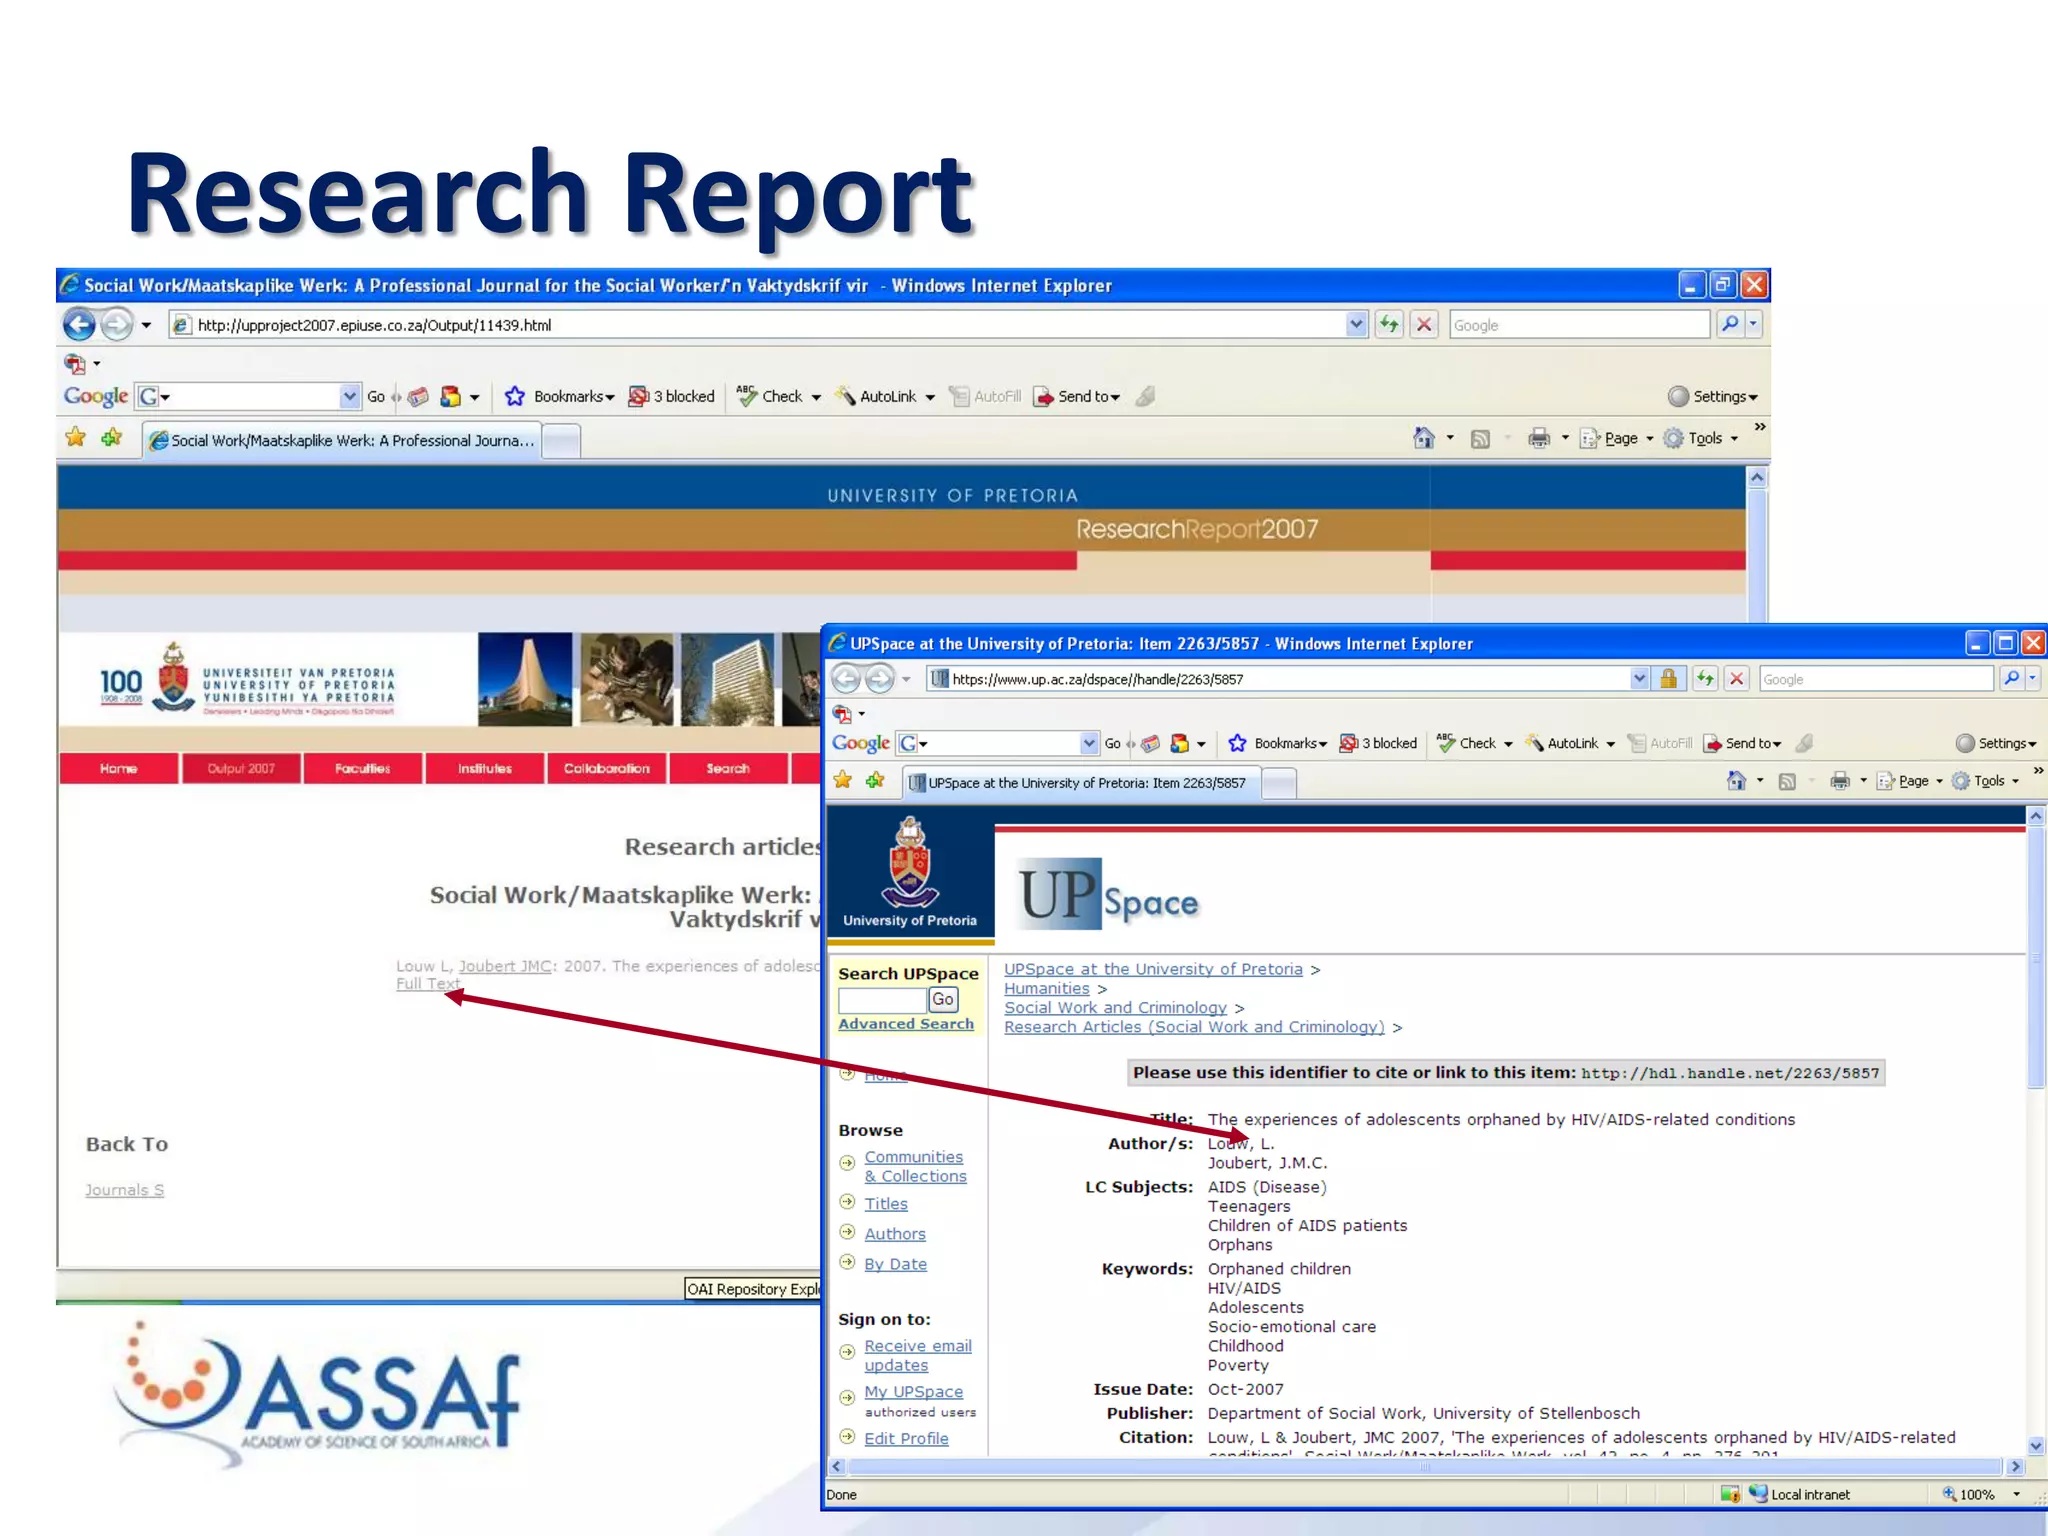Image resolution: width=2048 pixels, height=1536 pixels.
Task: Click Humanities breadcrumb link
Action: click(1047, 988)
